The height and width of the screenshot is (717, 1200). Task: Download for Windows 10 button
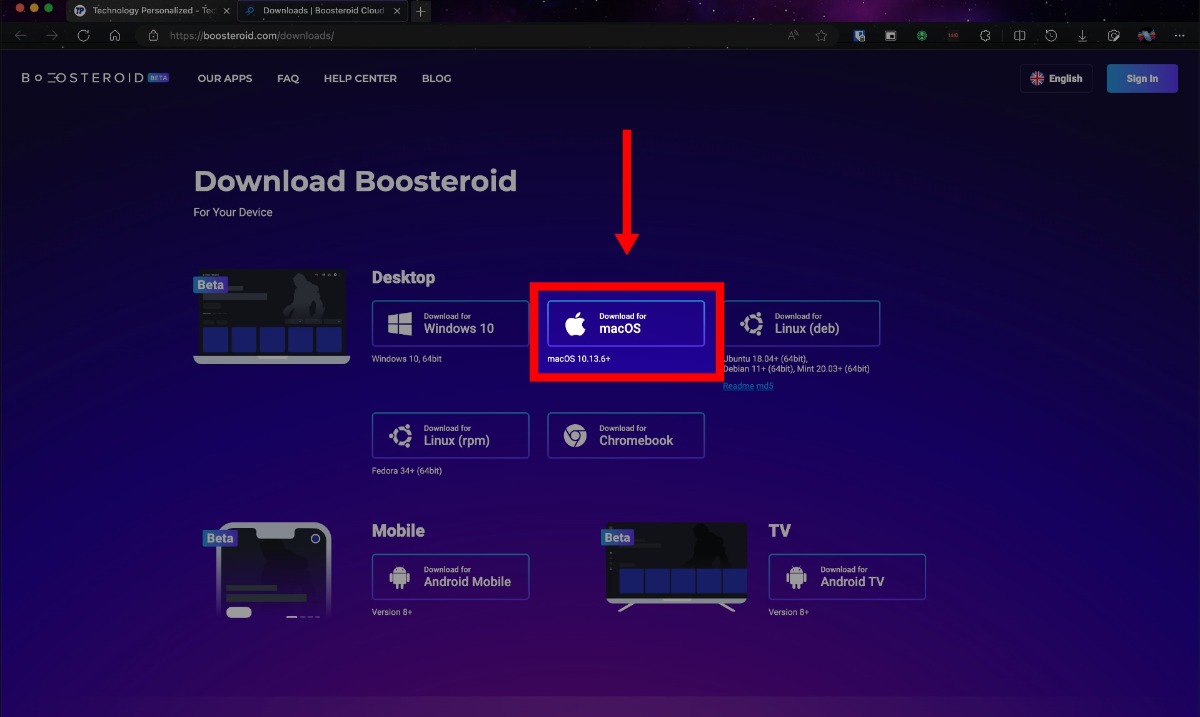pos(450,323)
